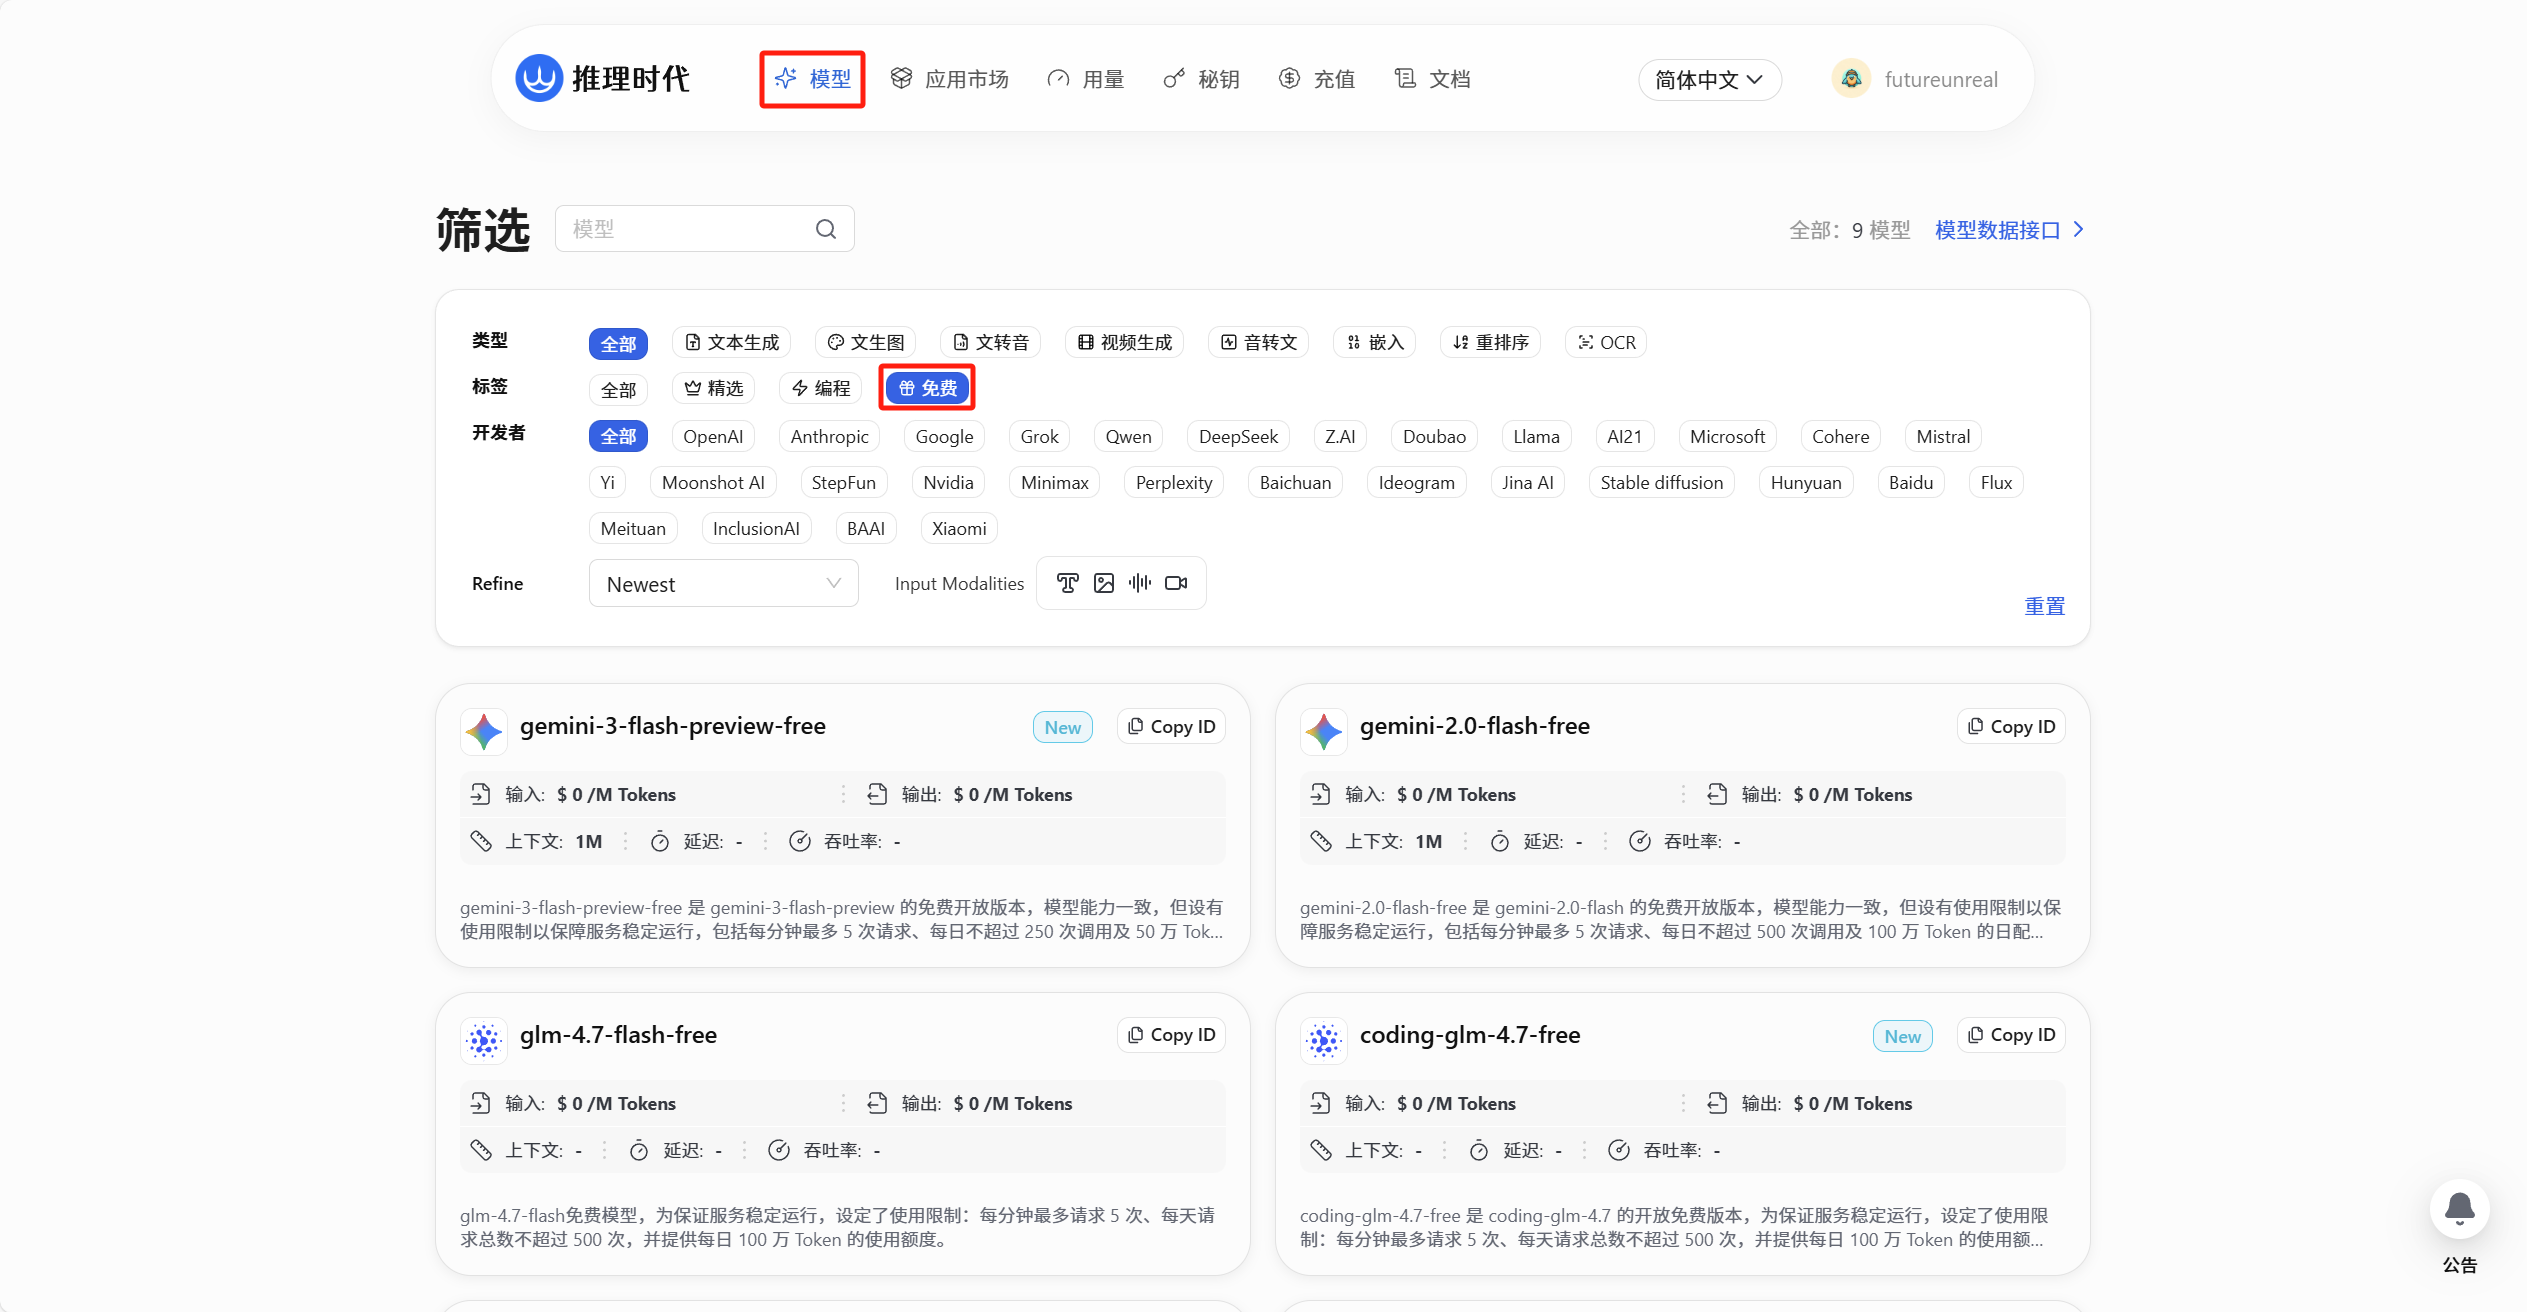Click the 延迟 timer icon on coding-glm-4.7-free

click(x=1479, y=1150)
